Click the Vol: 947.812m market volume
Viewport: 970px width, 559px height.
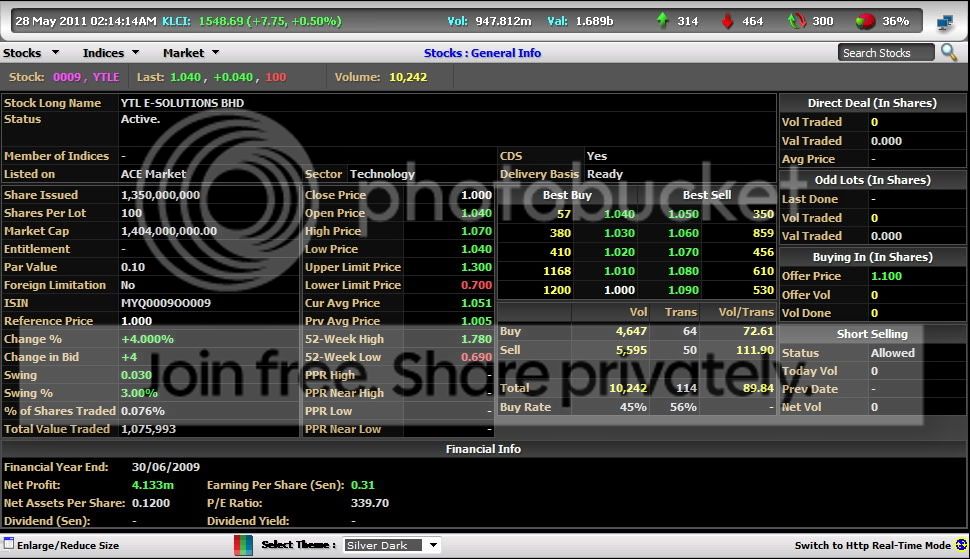(489, 21)
